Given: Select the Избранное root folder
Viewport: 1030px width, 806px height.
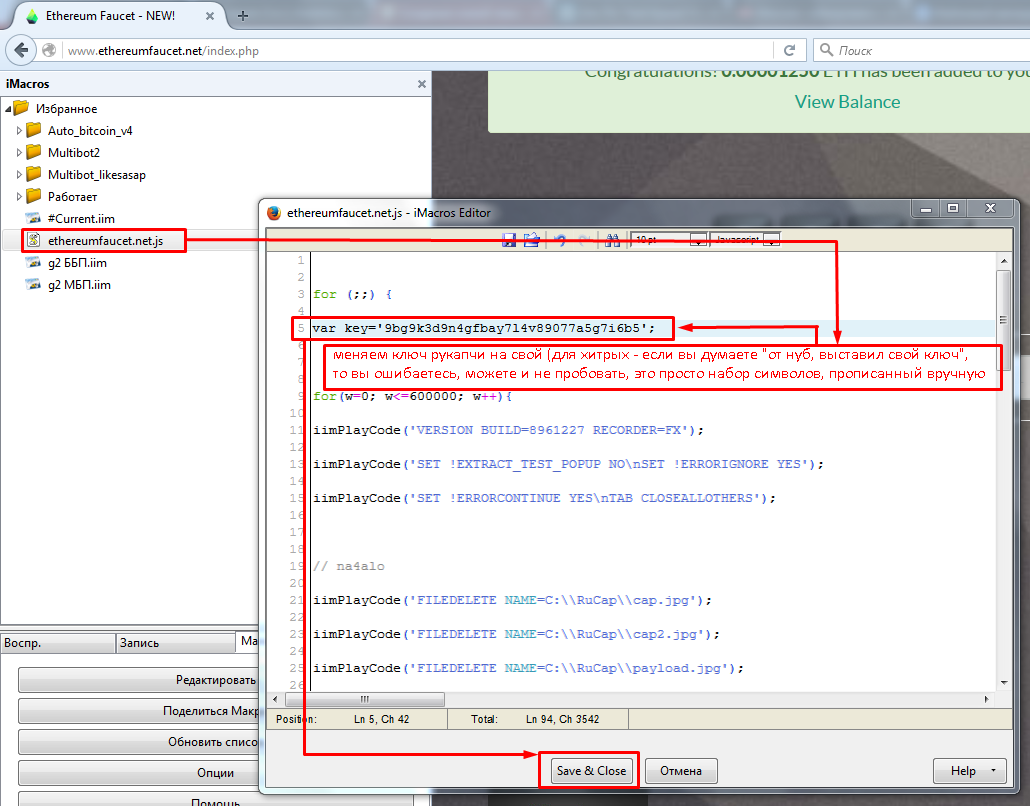Looking at the screenshot, I should coord(66,109).
